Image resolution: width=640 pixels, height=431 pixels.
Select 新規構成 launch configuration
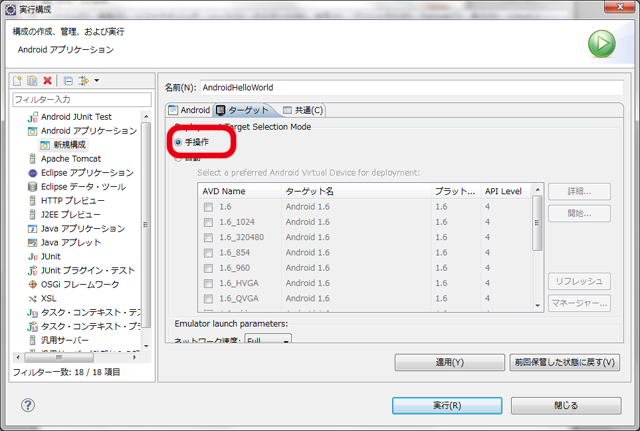point(69,144)
